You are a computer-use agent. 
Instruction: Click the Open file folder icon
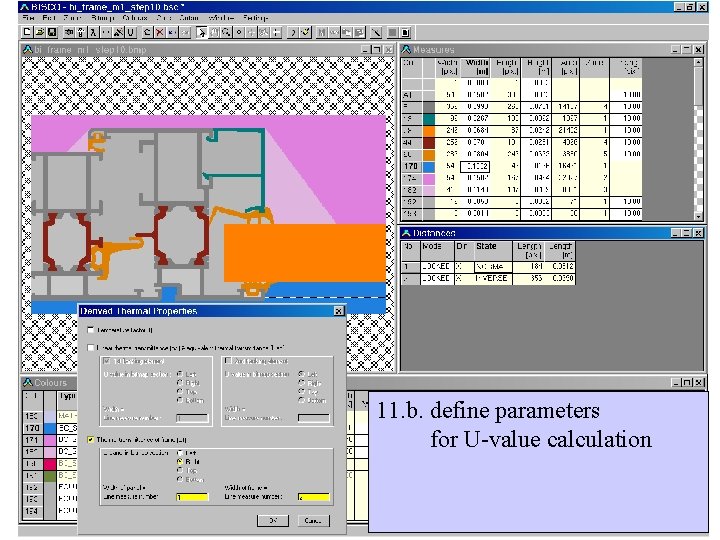point(39,32)
